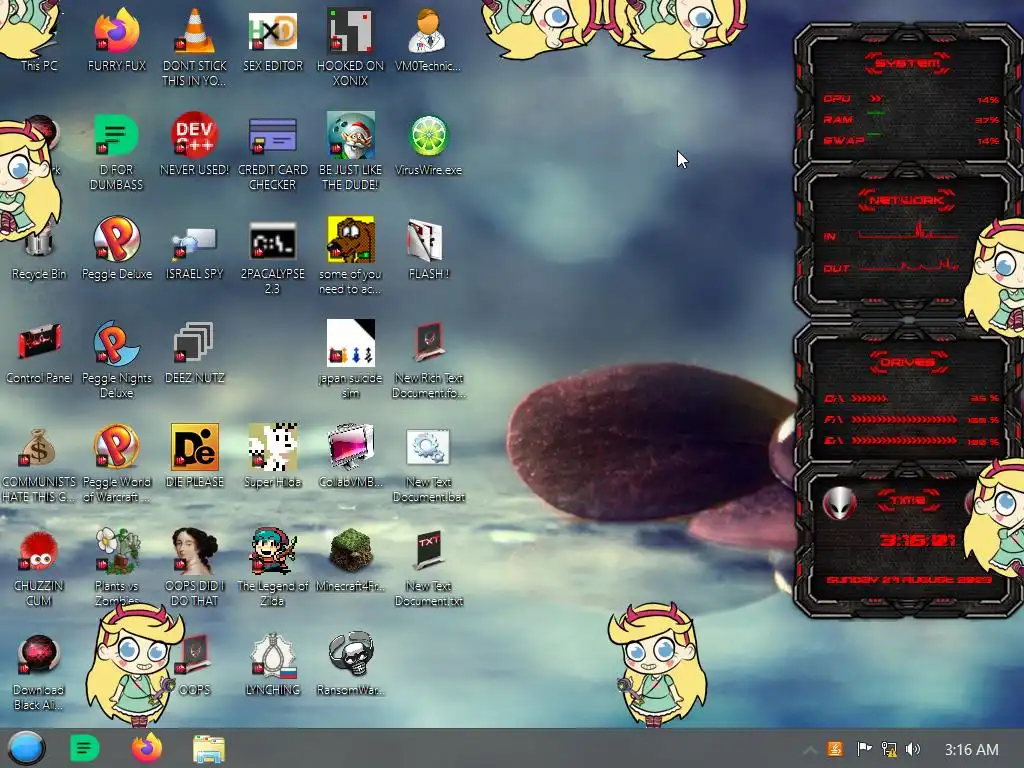1024x768 pixels.
Task: Open the Peggle Deluxe shortcut
Action: (x=116, y=239)
